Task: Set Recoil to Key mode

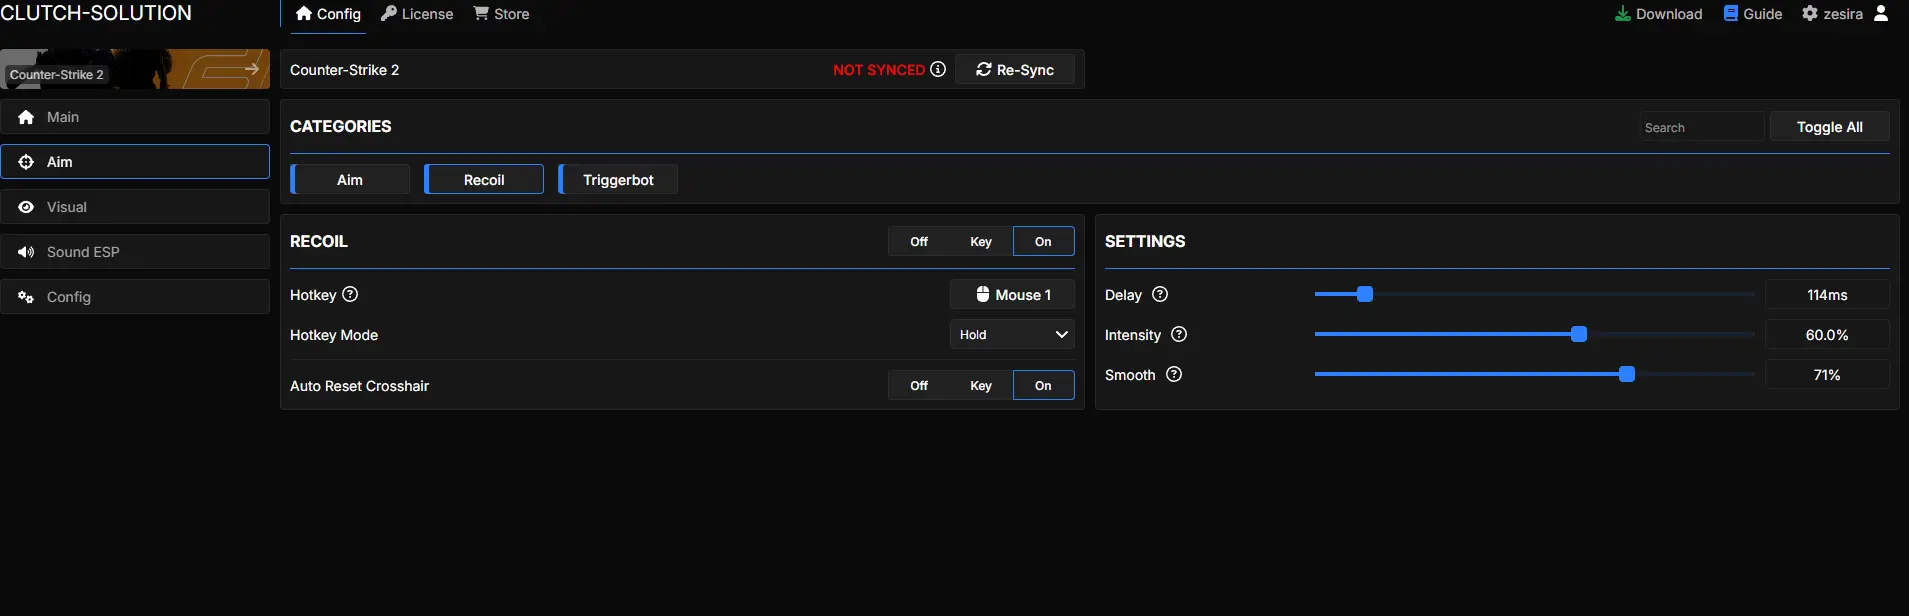Action: (981, 241)
